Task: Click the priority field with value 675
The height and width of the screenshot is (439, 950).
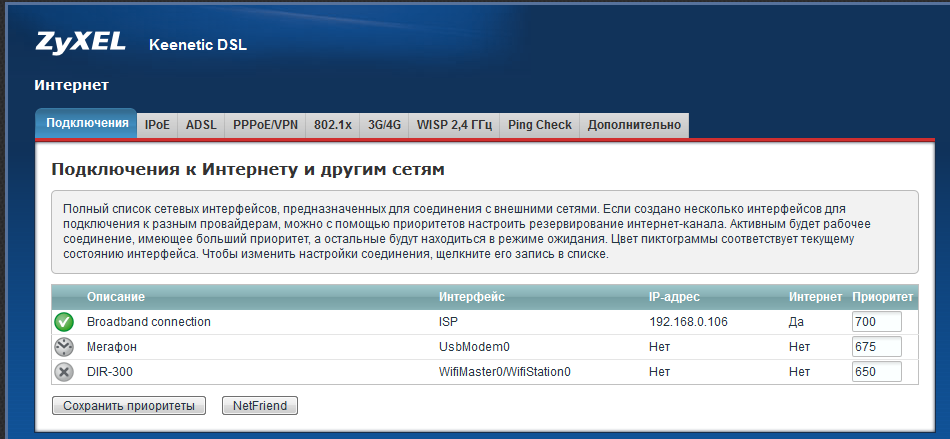Action: (876, 347)
